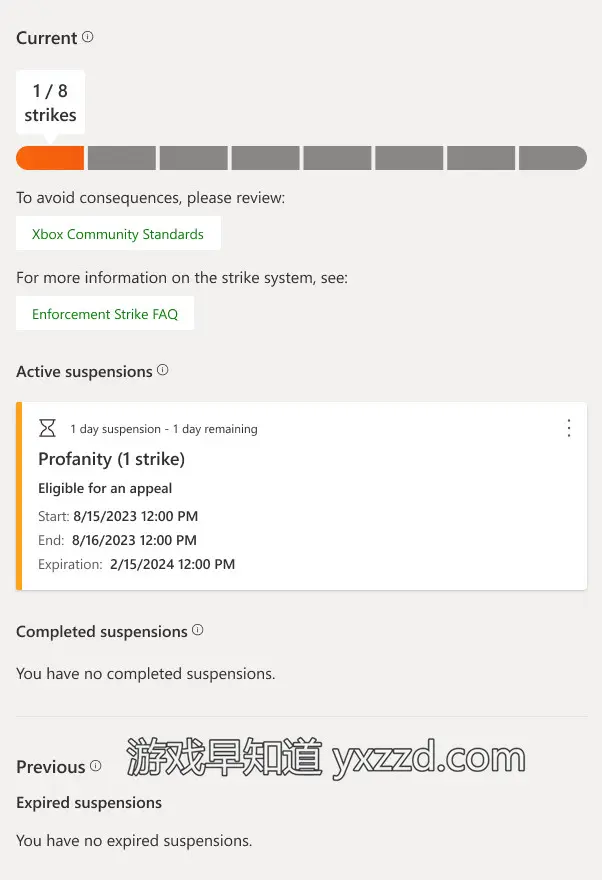
Task: Open the Xbox Community Standards link
Action: click(118, 234)
